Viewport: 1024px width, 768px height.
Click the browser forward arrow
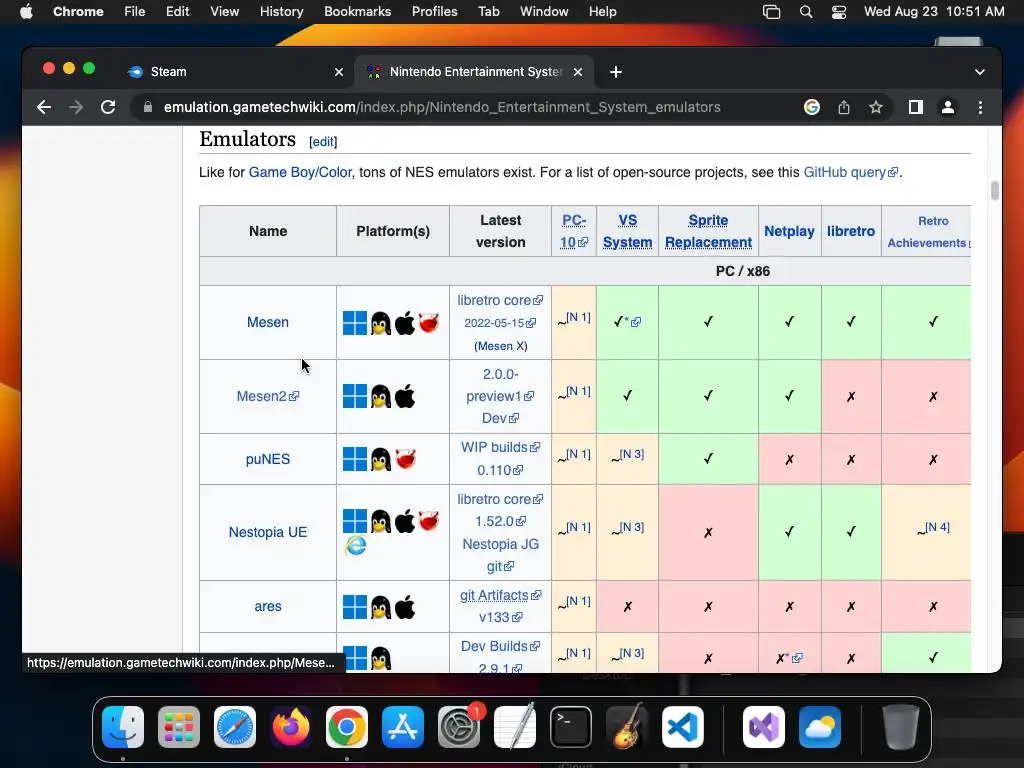tap(76, 107)
